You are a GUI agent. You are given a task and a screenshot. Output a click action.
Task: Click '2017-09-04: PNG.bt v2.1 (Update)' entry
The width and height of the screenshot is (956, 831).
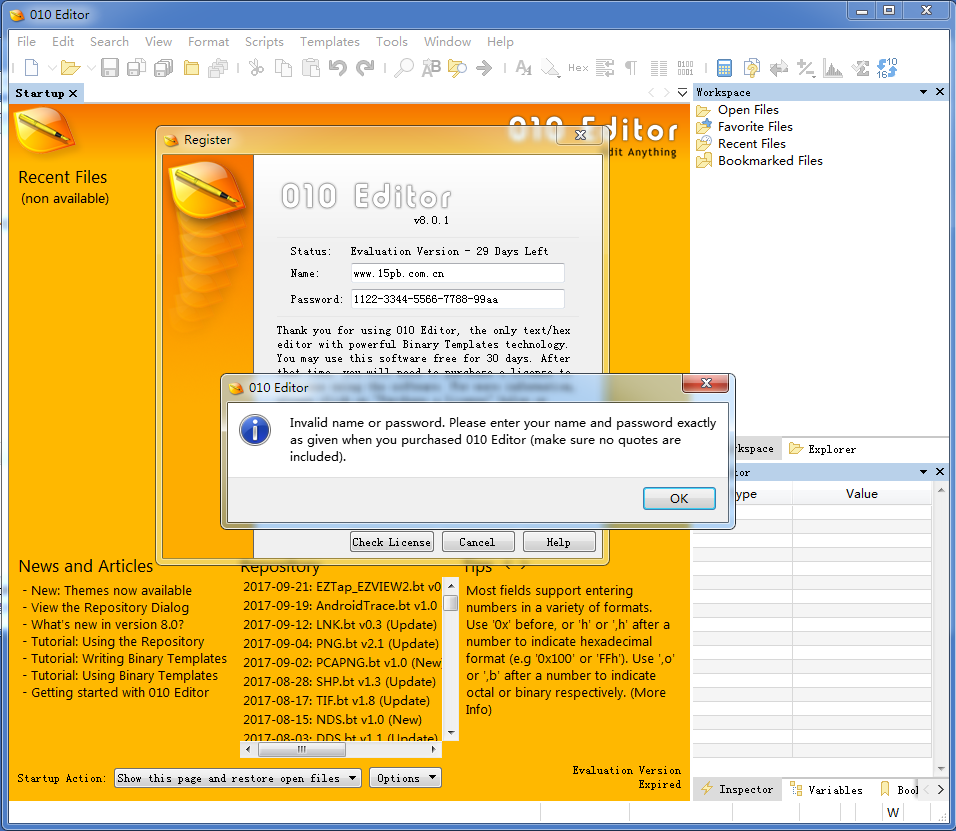coord(341,644)
